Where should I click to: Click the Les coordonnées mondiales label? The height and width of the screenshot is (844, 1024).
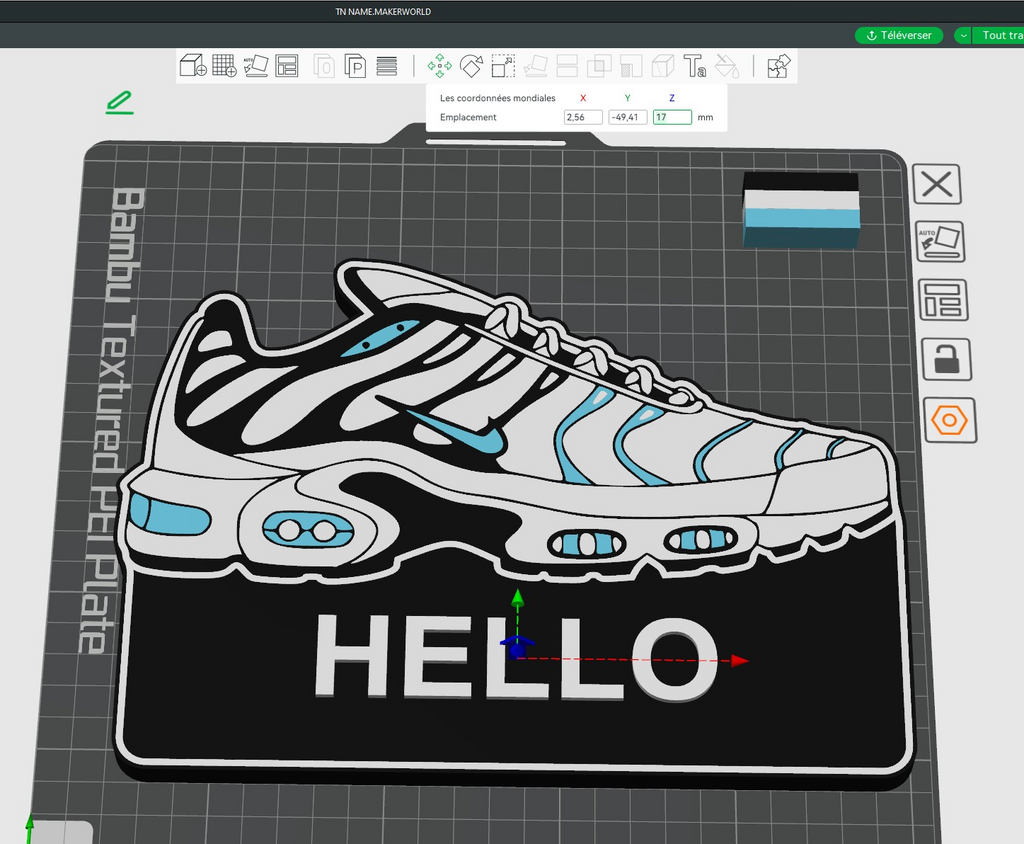[498, 98]
